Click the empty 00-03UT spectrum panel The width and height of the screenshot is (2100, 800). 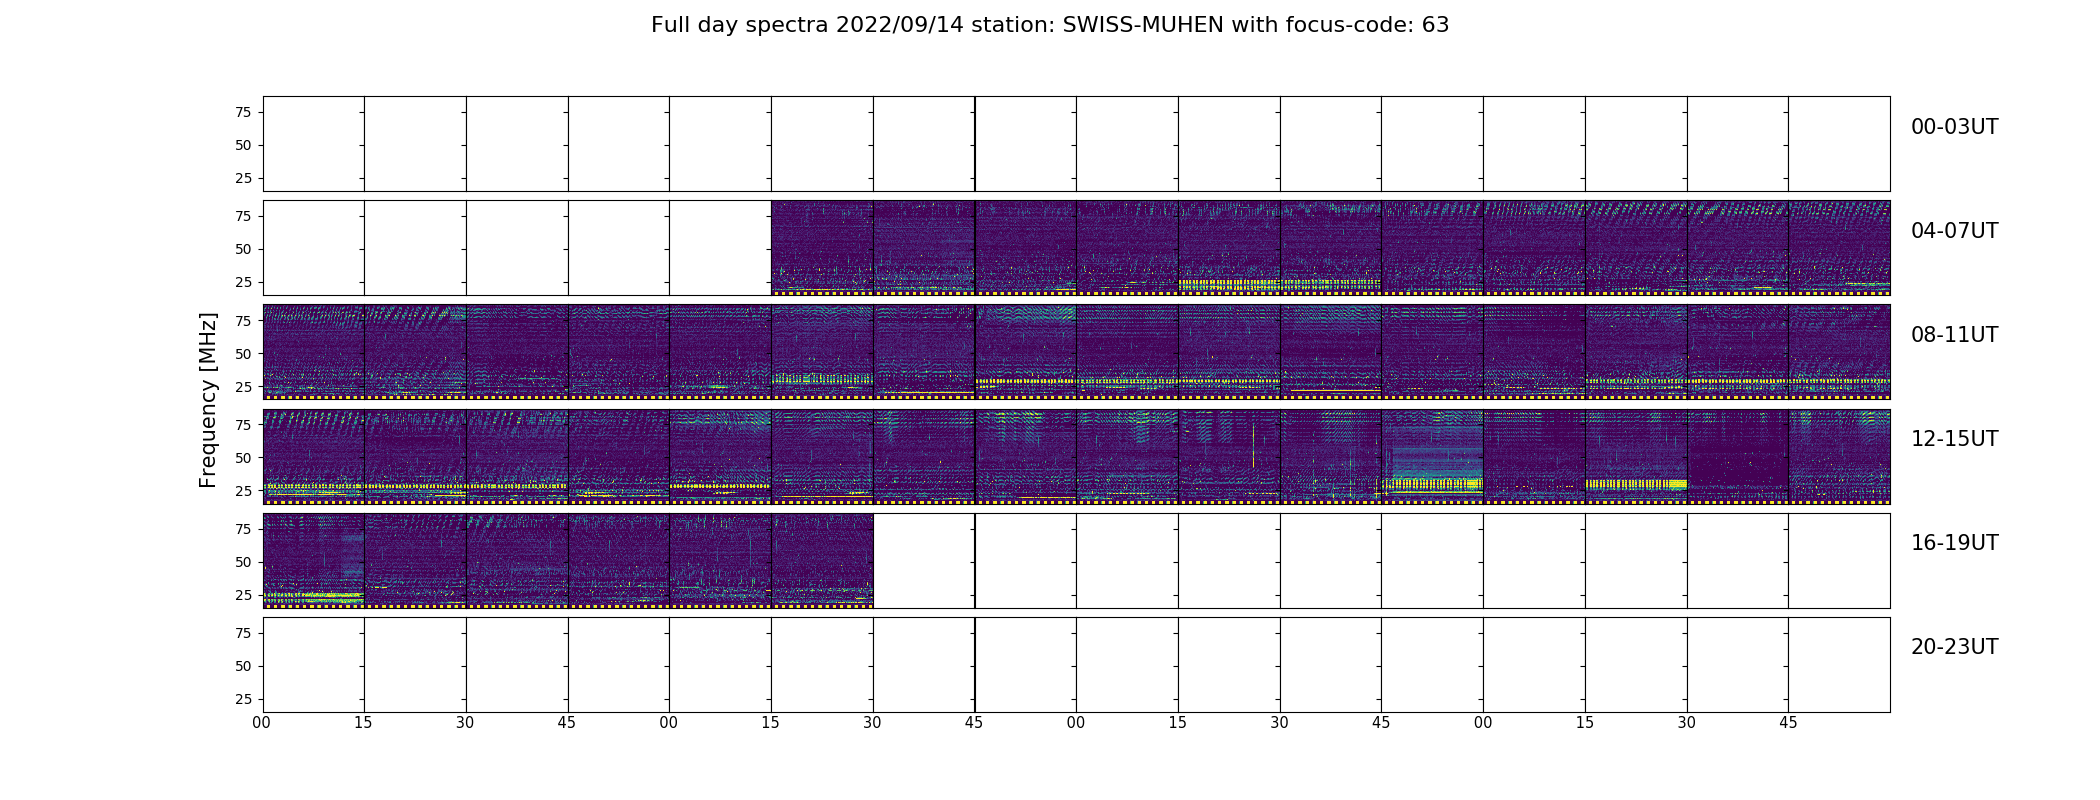coord(1076,144)
